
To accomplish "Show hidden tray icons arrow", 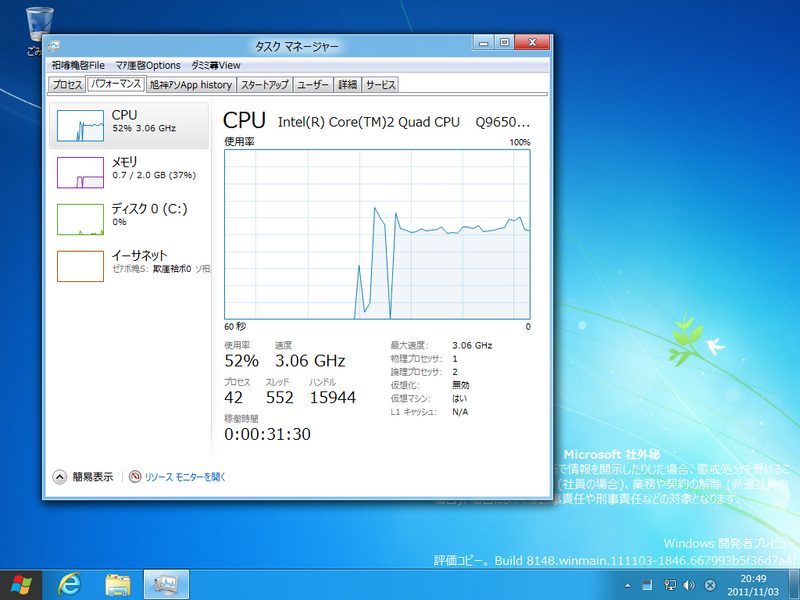I will click(628, 585).
